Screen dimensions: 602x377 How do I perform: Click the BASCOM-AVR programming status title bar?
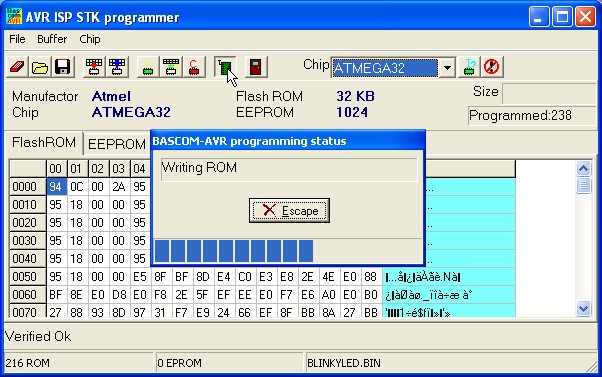[x=288, y=141]
